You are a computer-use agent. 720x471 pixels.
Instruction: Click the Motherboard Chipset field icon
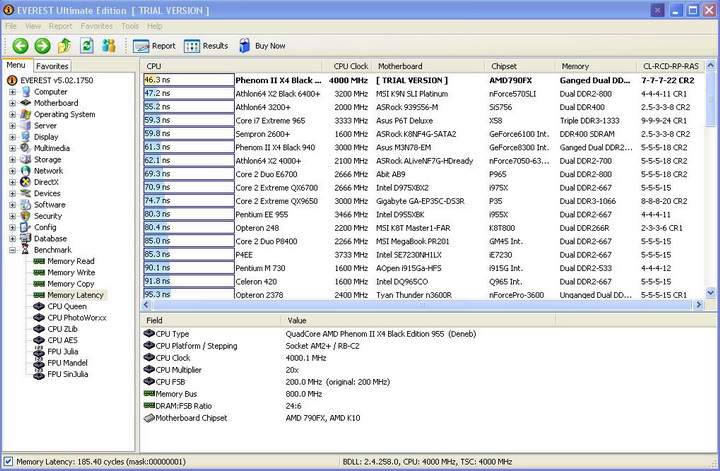(149, 418)
